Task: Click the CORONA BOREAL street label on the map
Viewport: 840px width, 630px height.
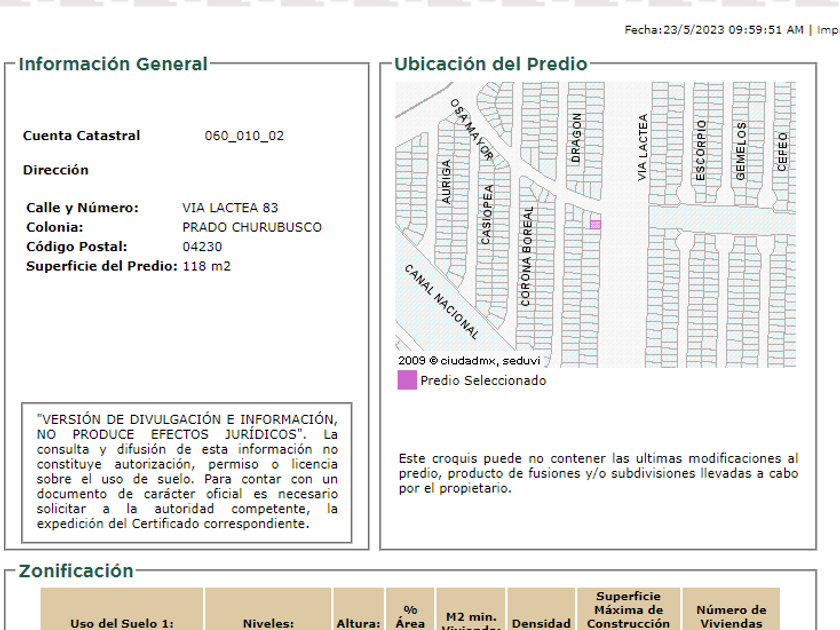Action: click(526, 256)
